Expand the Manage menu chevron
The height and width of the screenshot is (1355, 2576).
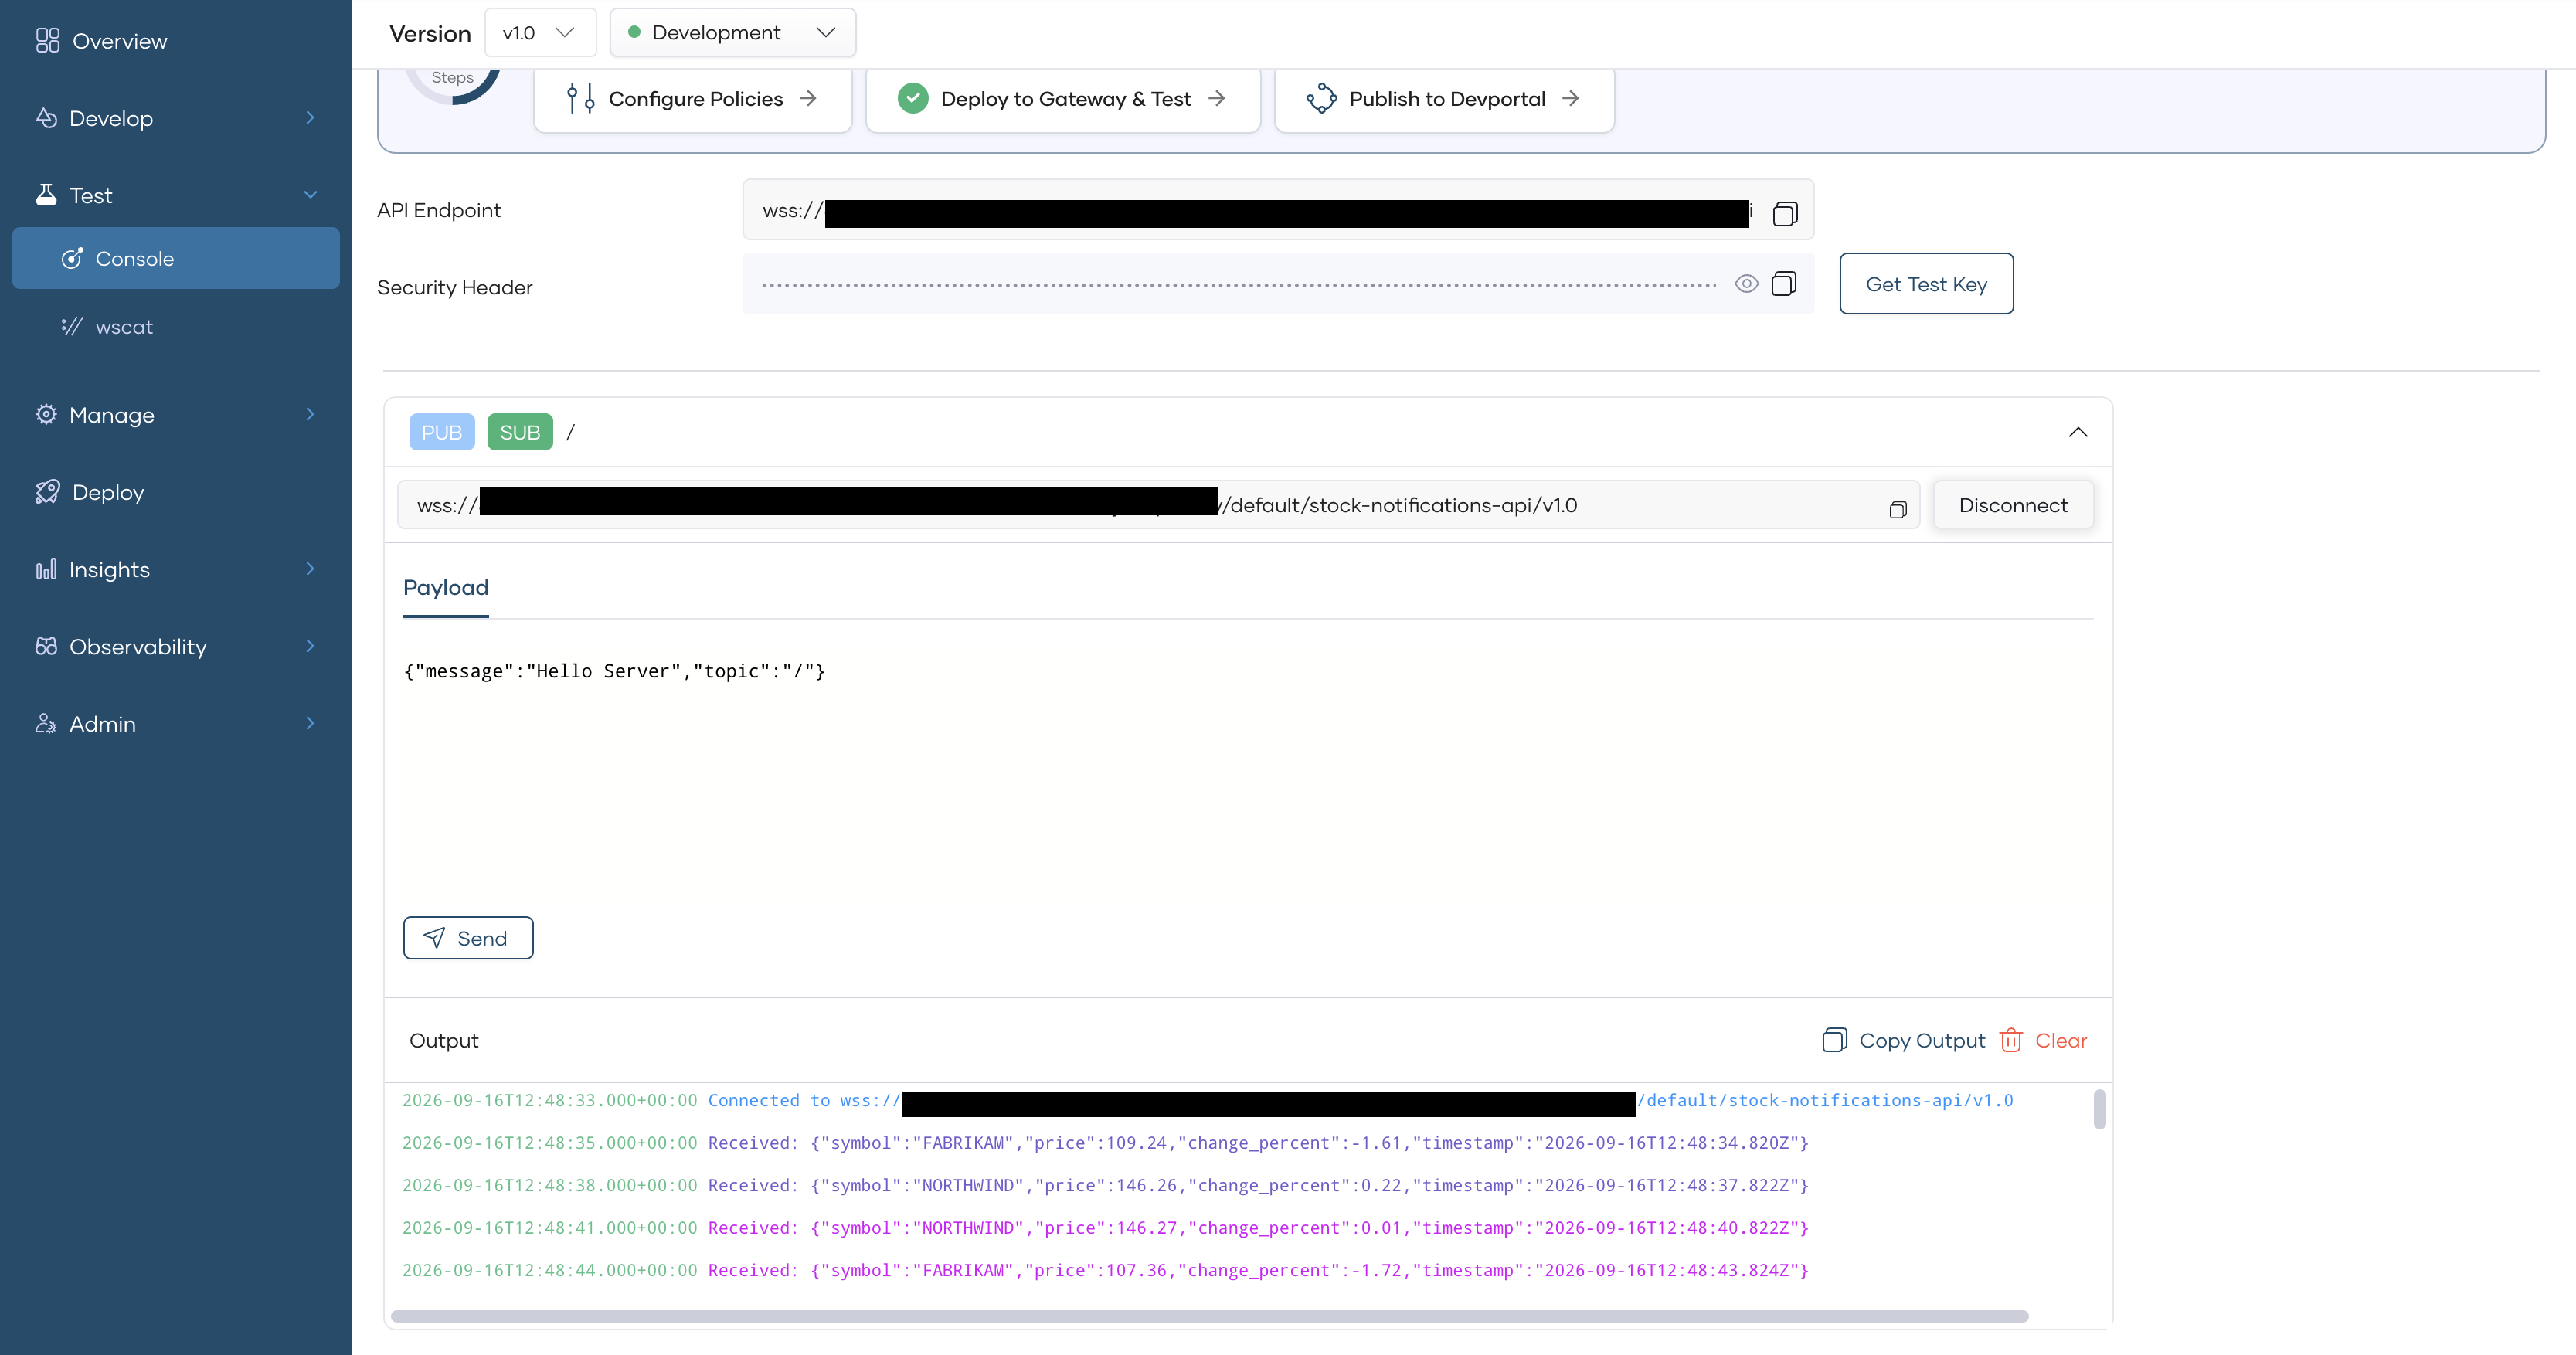tap(310, 413)
